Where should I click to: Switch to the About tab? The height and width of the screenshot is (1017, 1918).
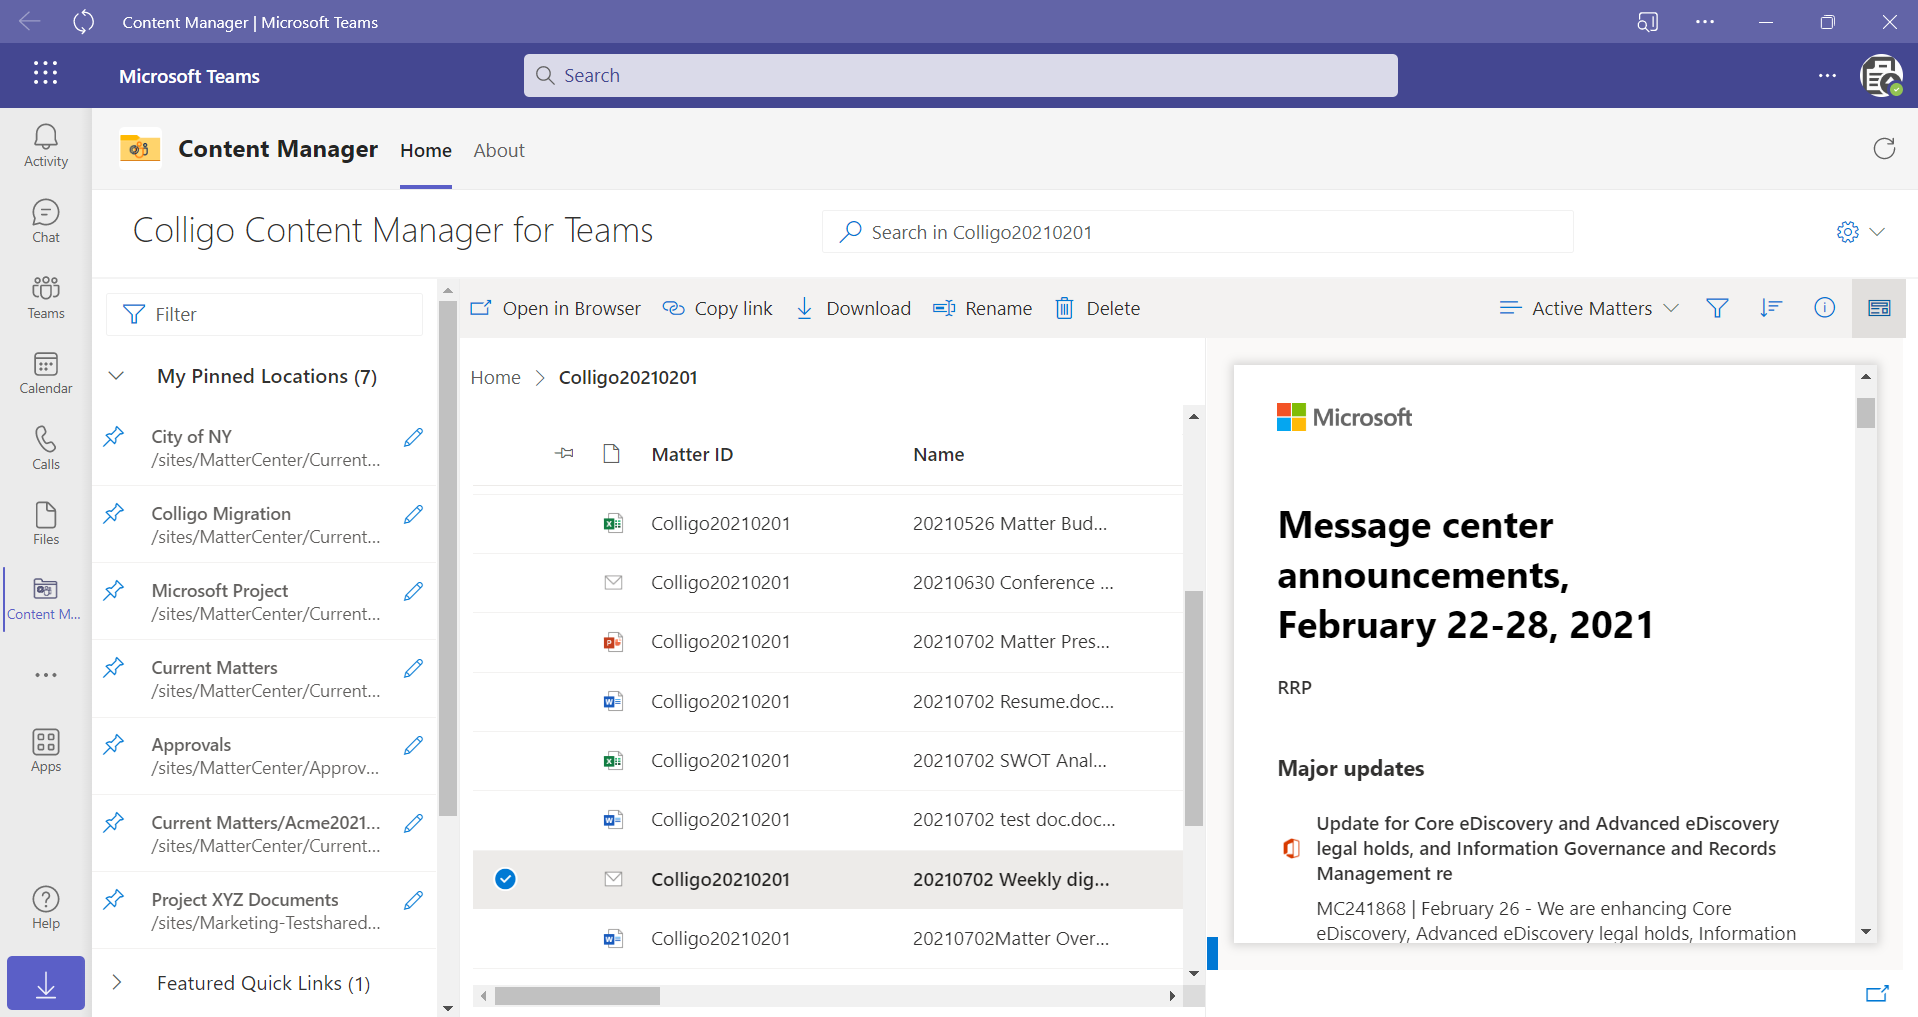click(x=499, y=150)
